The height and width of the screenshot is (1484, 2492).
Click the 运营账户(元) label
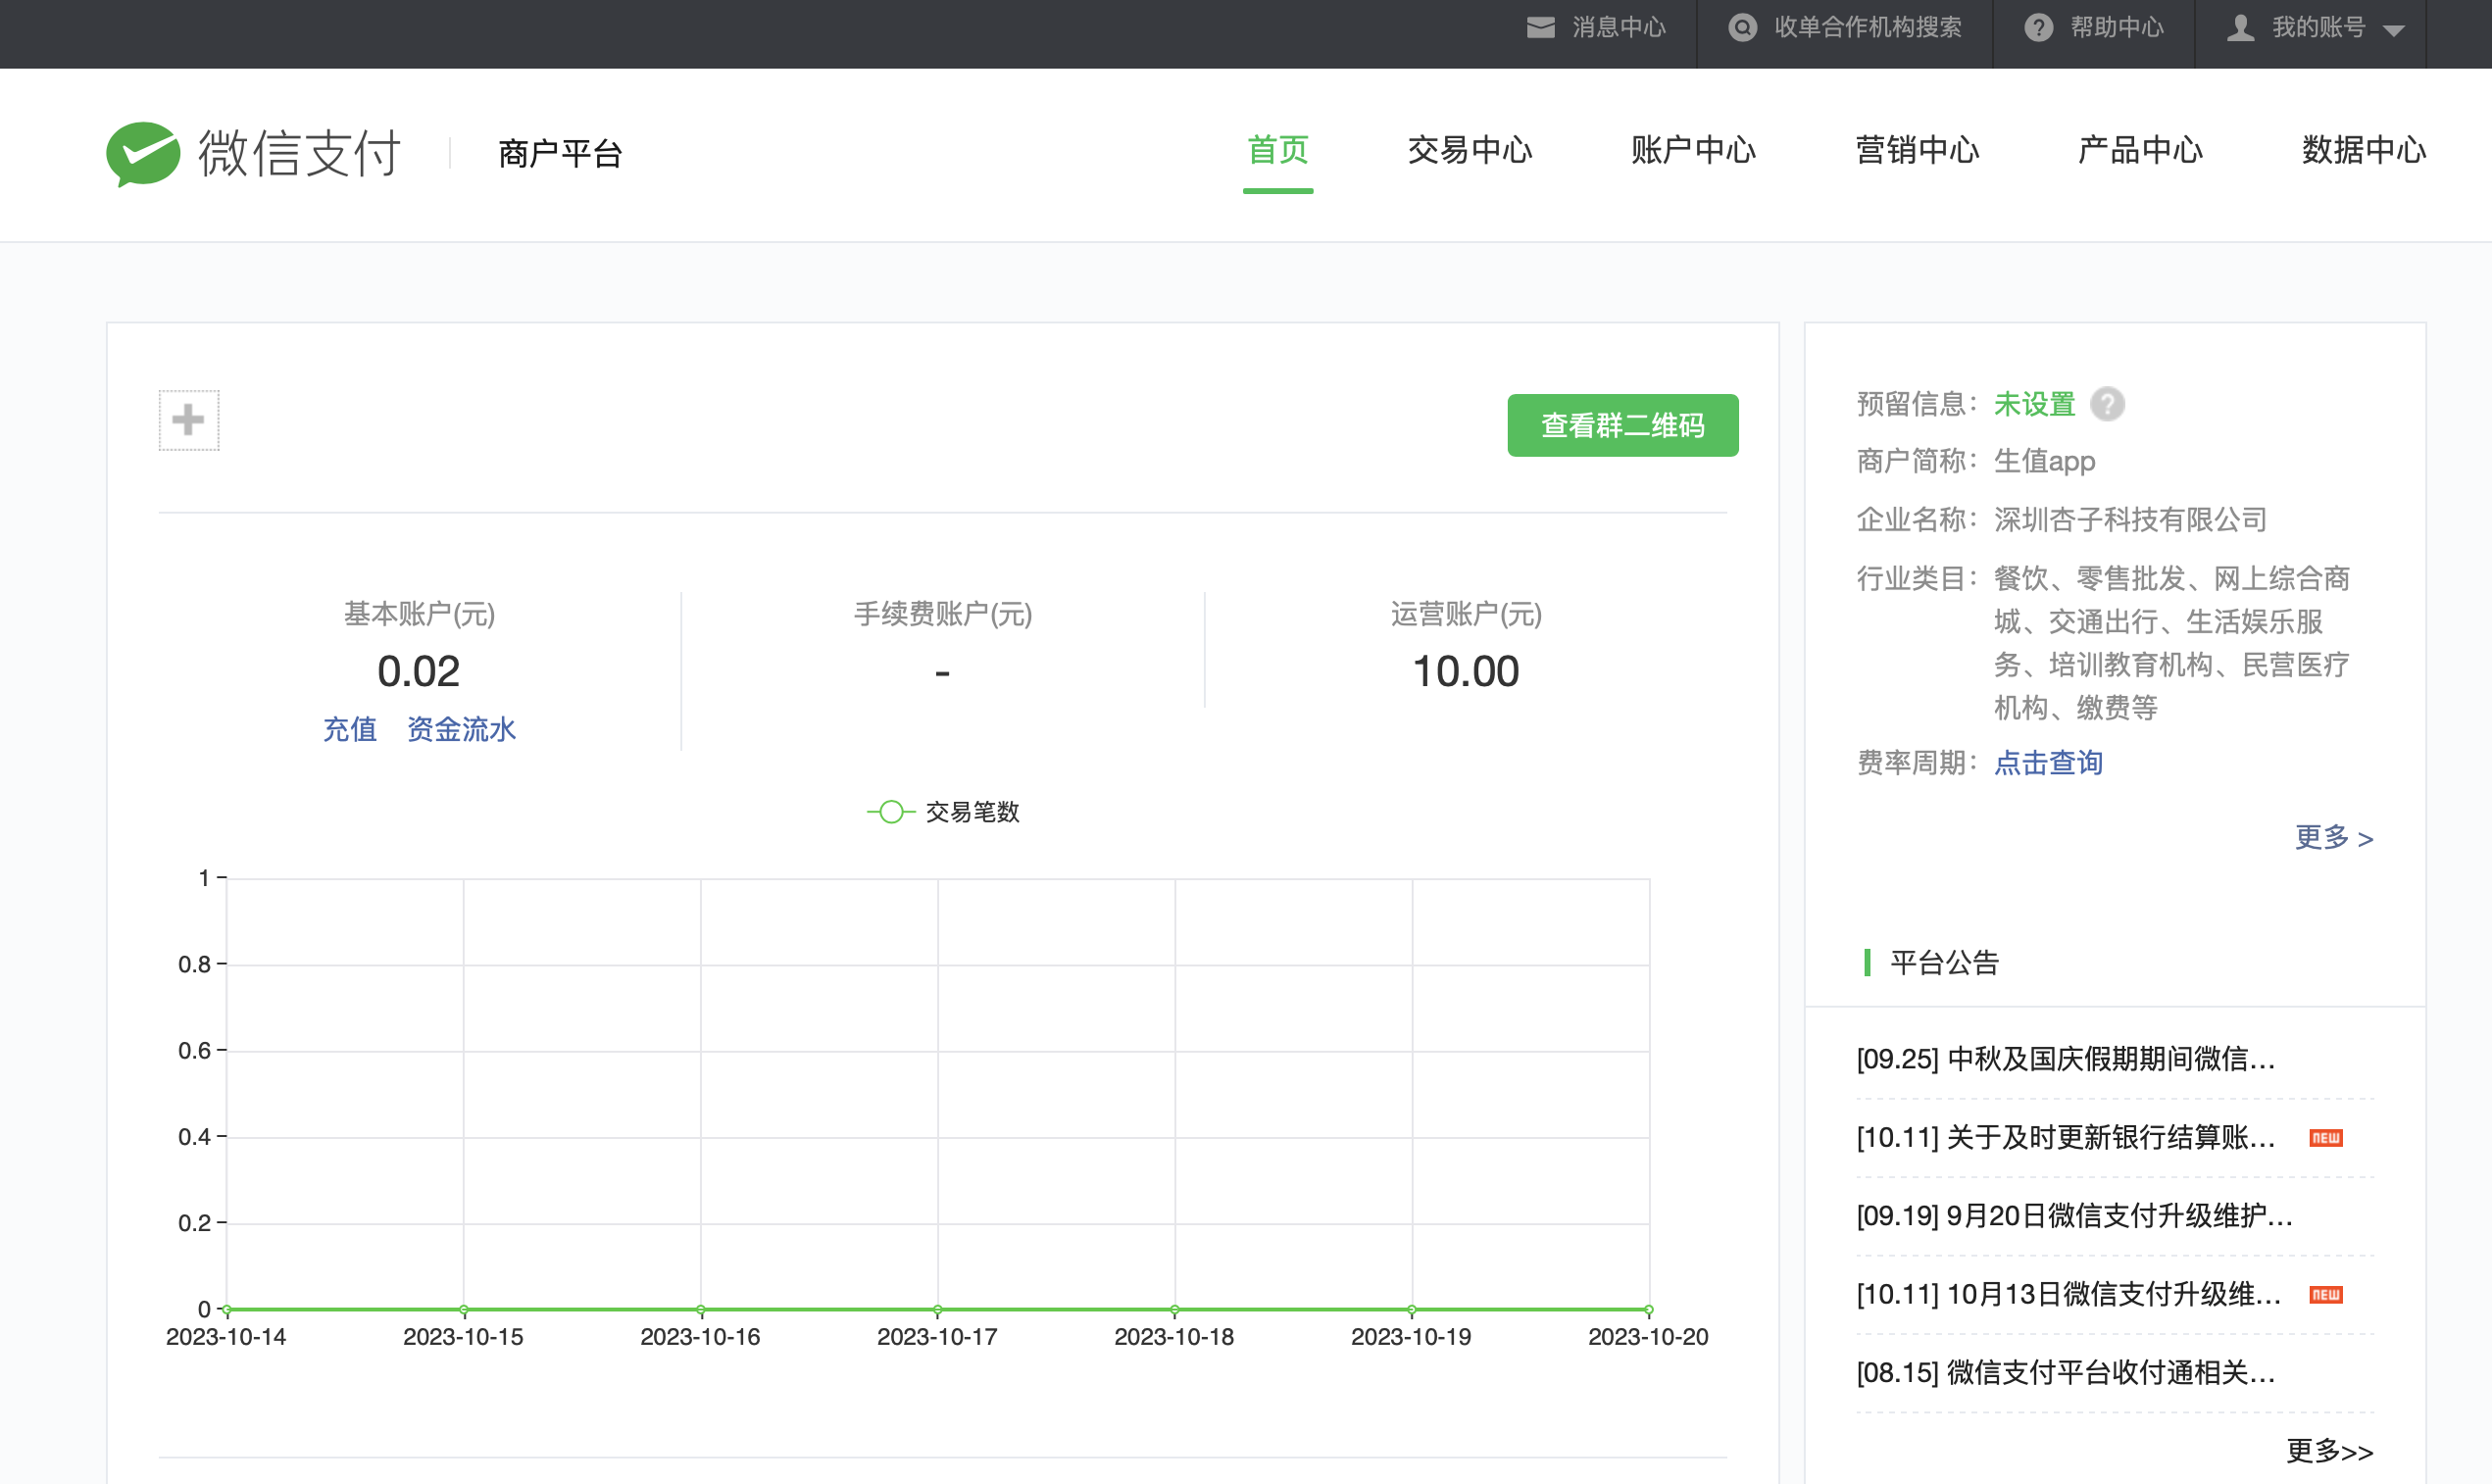pyautogui.click(x=1466, y=614)
